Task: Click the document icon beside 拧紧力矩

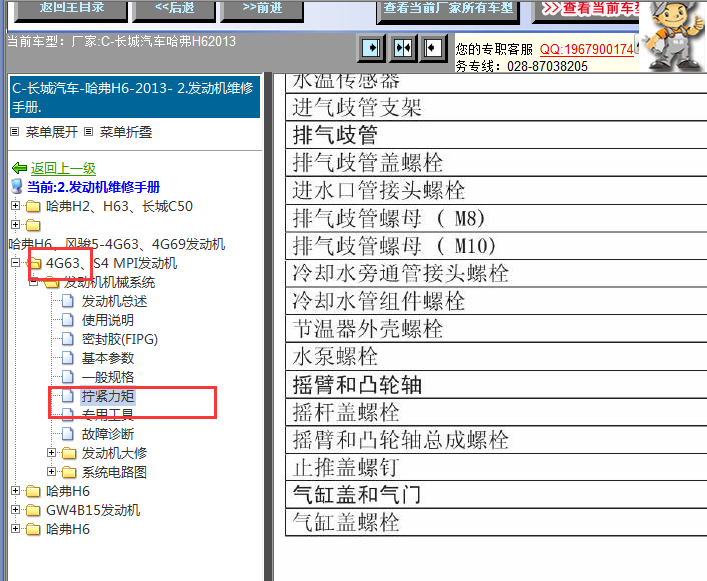Action: point(68,396)
